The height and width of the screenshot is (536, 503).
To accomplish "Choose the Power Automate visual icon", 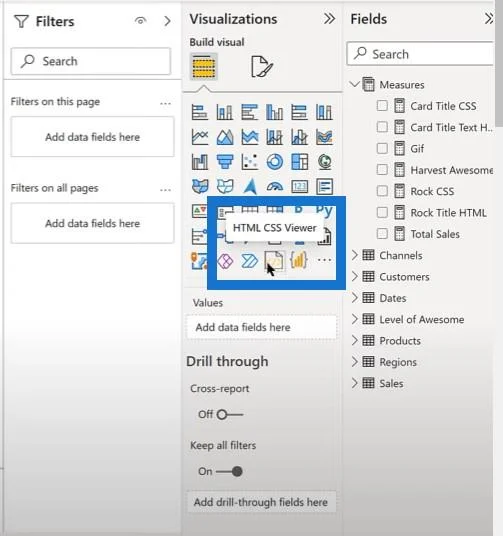I will pos(250,262).
